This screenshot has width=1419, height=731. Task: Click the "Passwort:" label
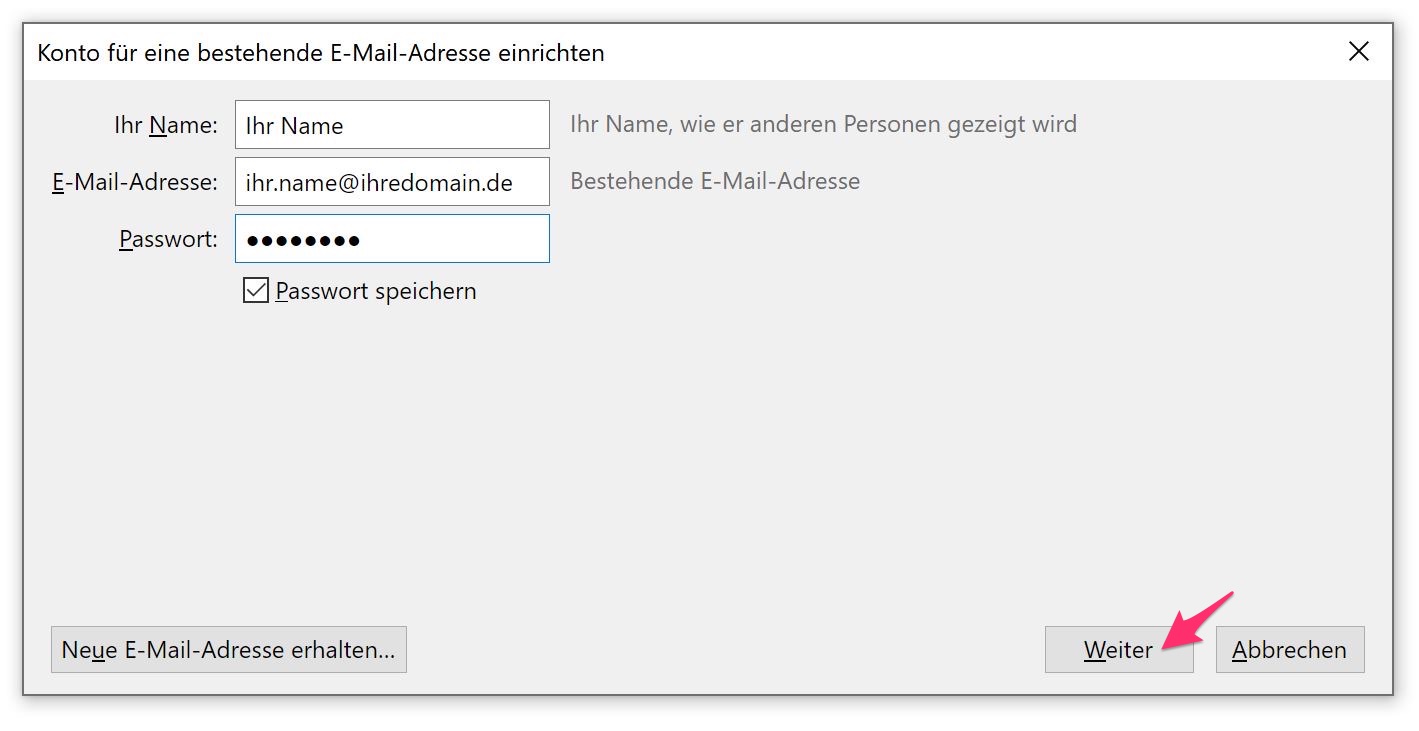(168, 239)
